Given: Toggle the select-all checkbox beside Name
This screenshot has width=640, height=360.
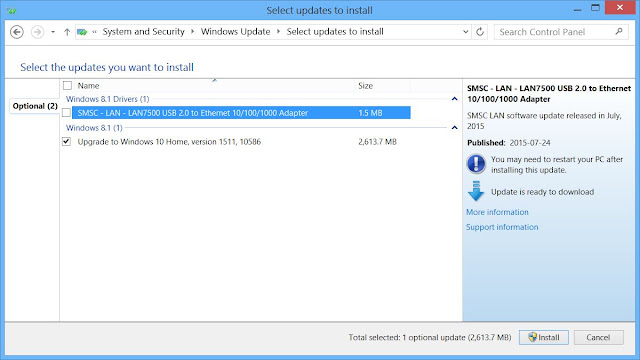Looking at the screenshot, I should coord(67,86).
